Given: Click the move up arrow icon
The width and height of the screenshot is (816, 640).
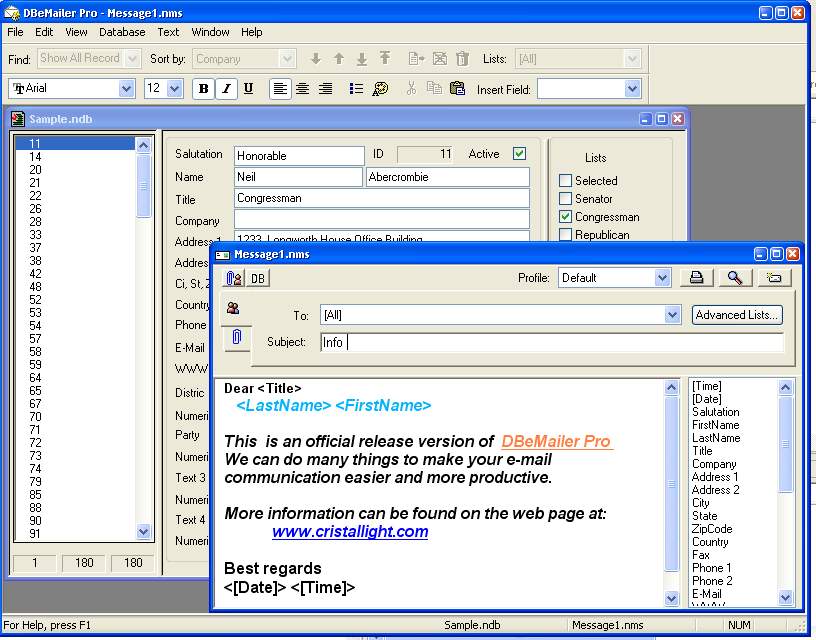Looking at the screenshot, I should click(x=339, y=59).
